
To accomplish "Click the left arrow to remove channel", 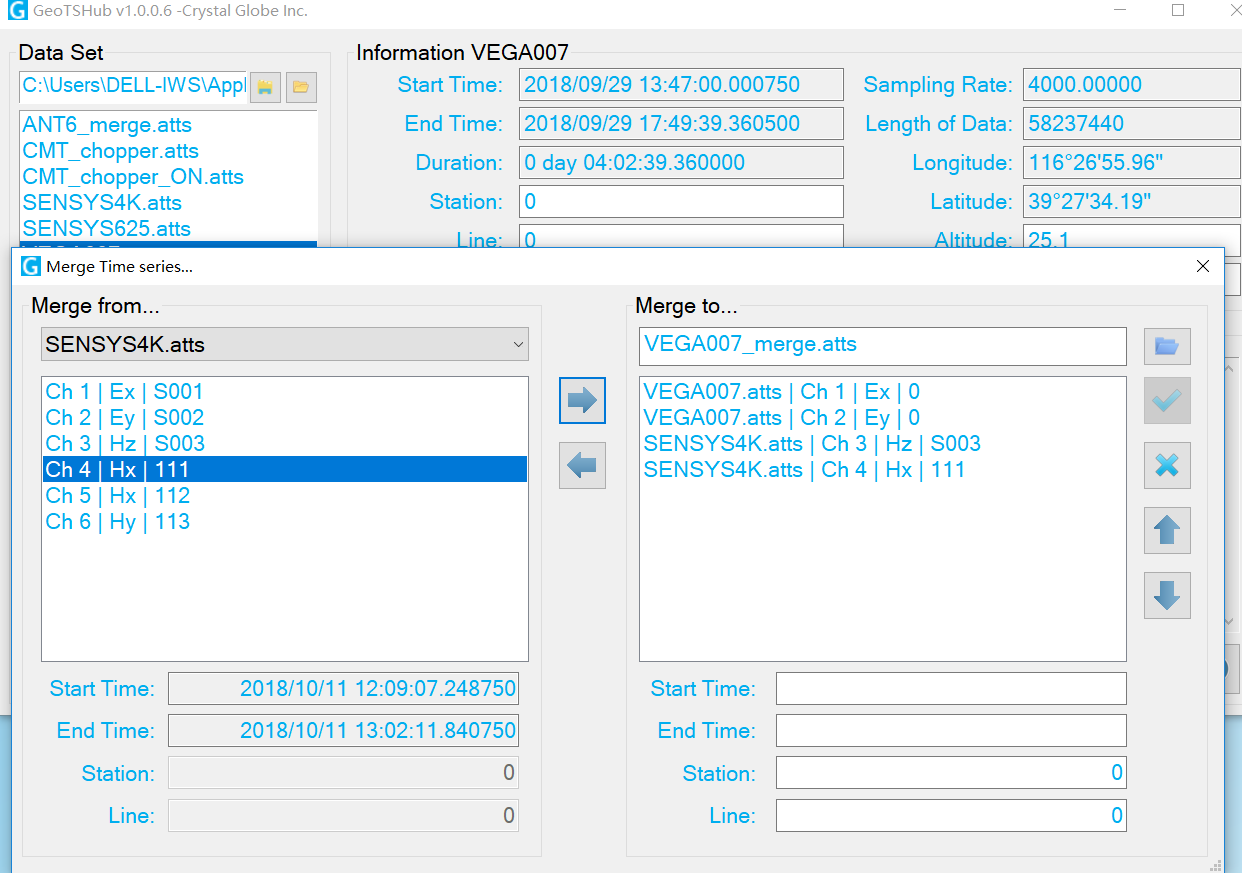I will click(582, 465).
